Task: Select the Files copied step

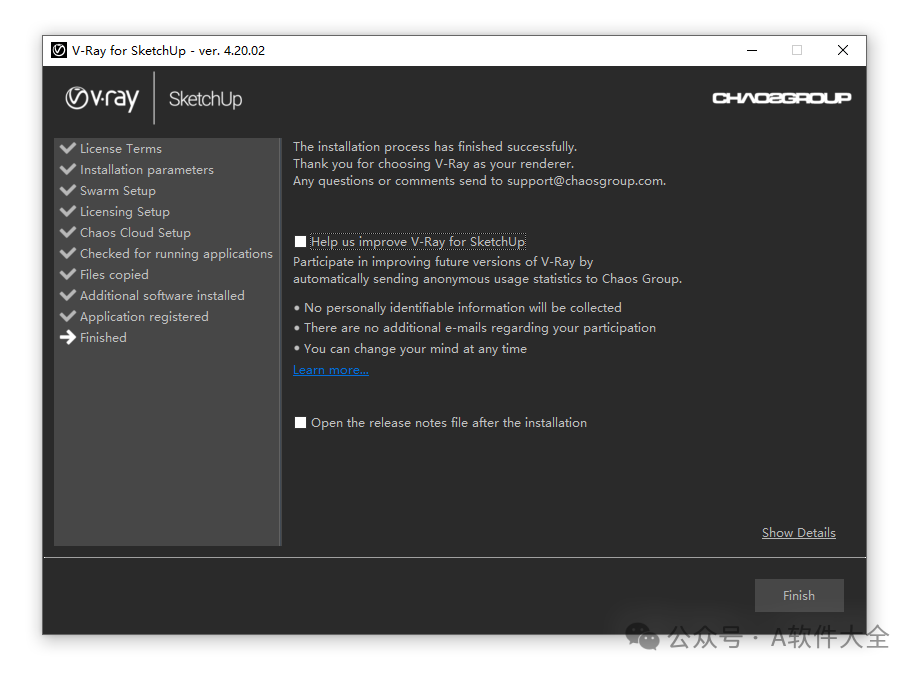Action: pyautogui.click(x=114, y=275)
